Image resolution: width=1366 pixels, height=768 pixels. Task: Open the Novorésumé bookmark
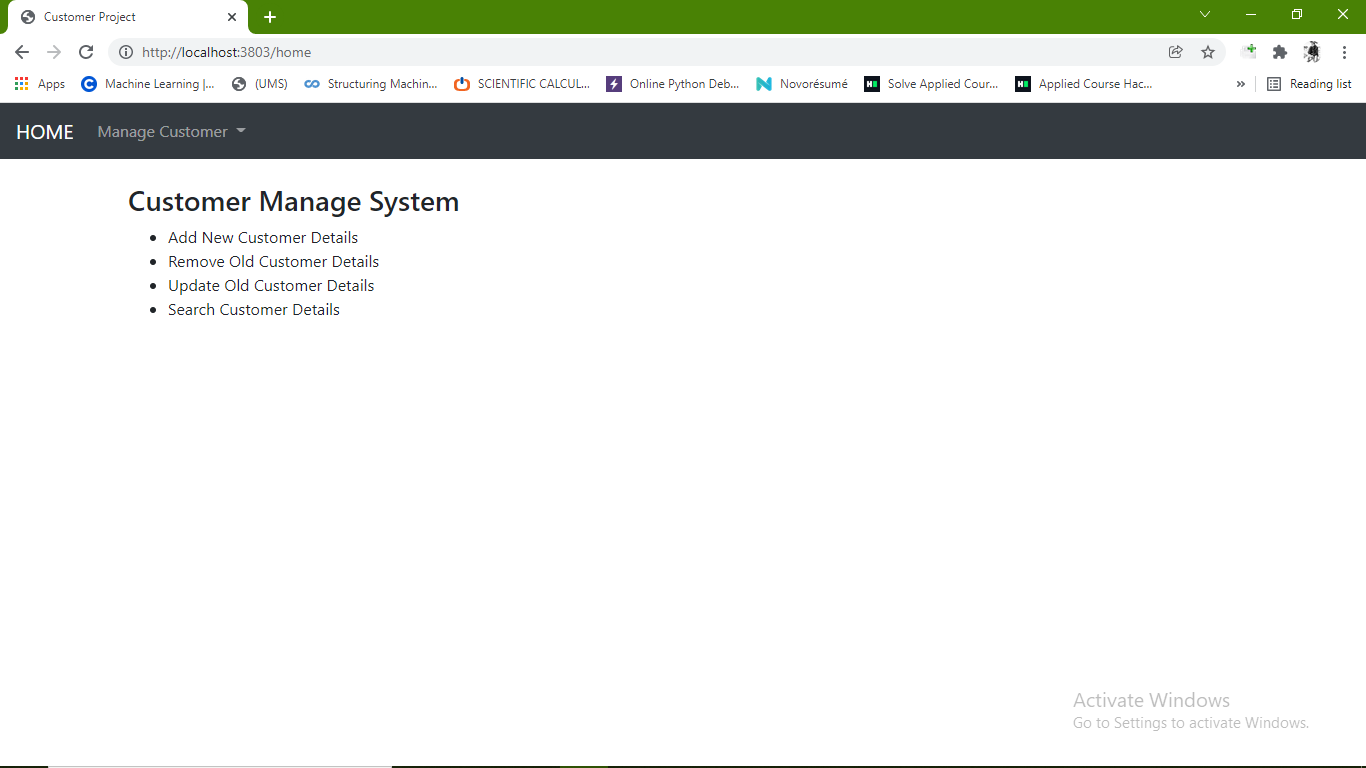(x=801, y=84)
